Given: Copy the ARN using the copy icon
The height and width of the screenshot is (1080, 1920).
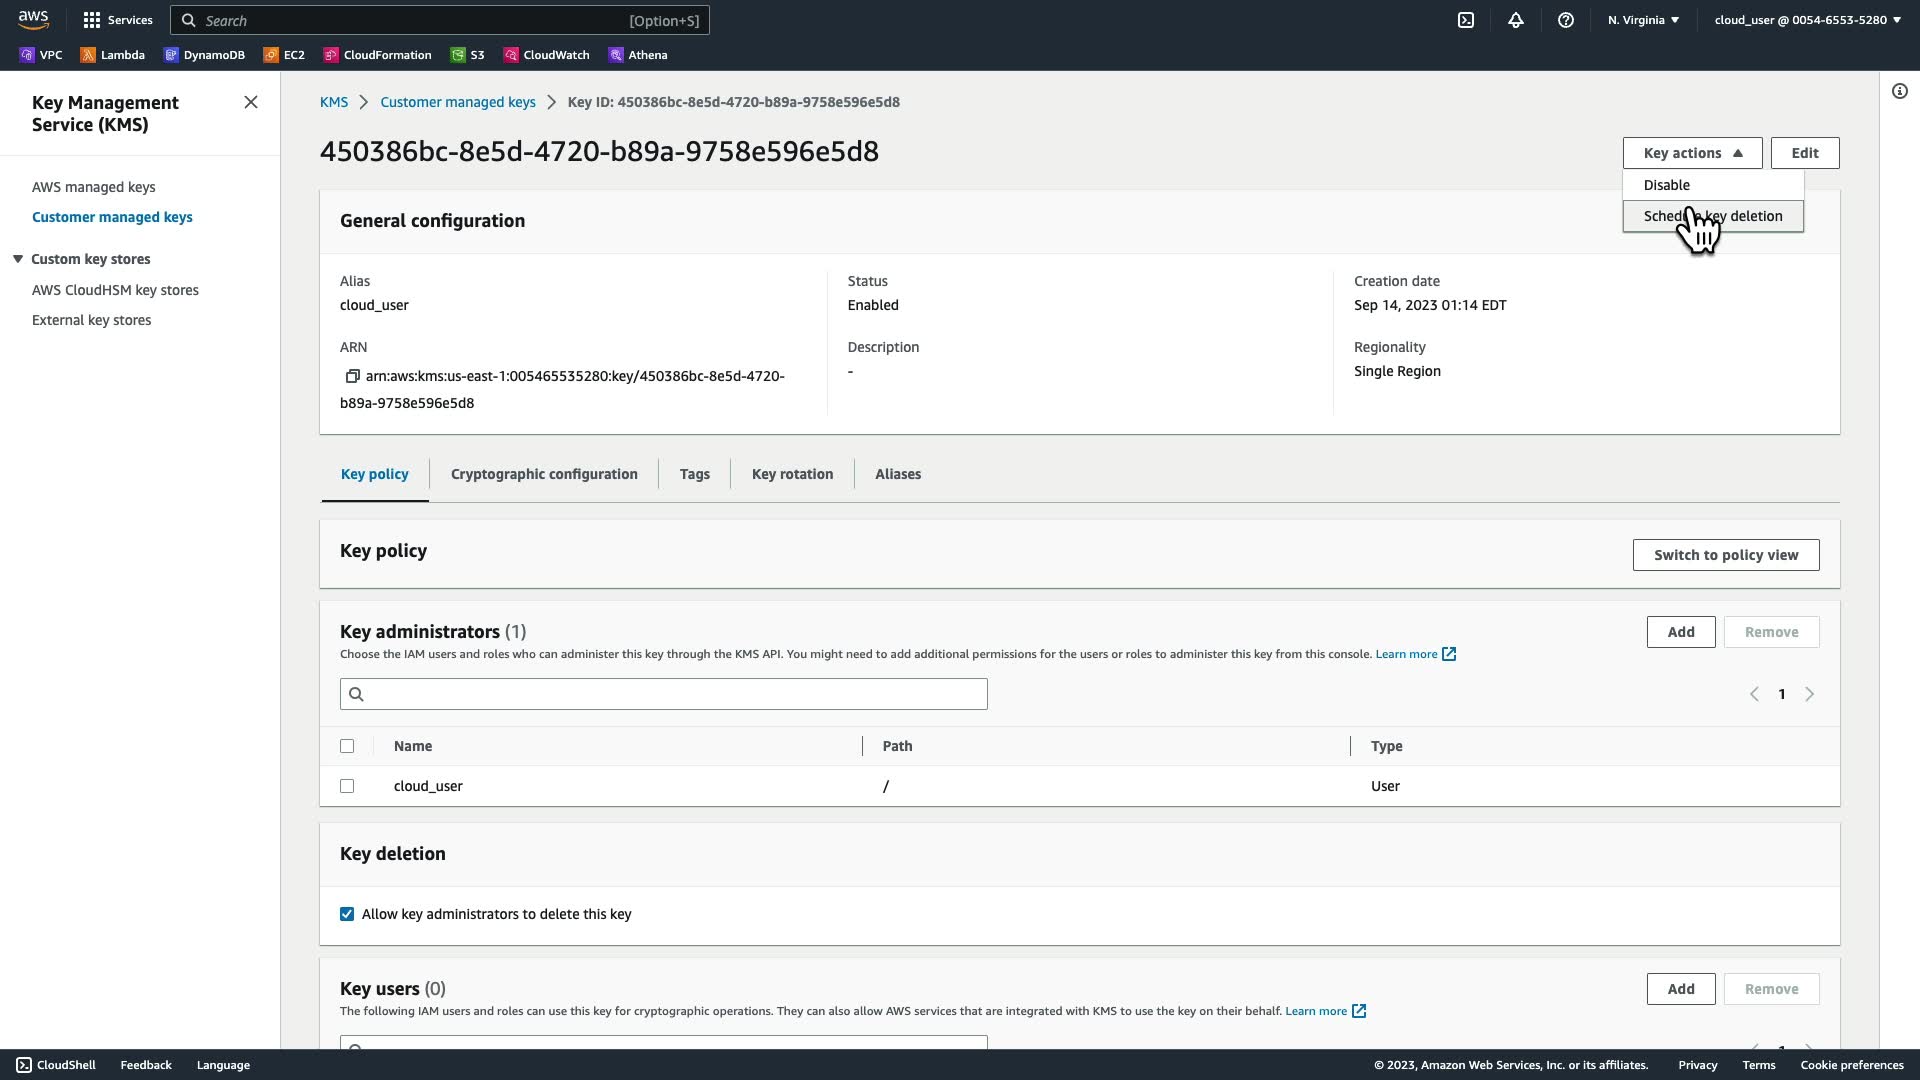Looking at the screenshot, I should [x=352, y=376].
